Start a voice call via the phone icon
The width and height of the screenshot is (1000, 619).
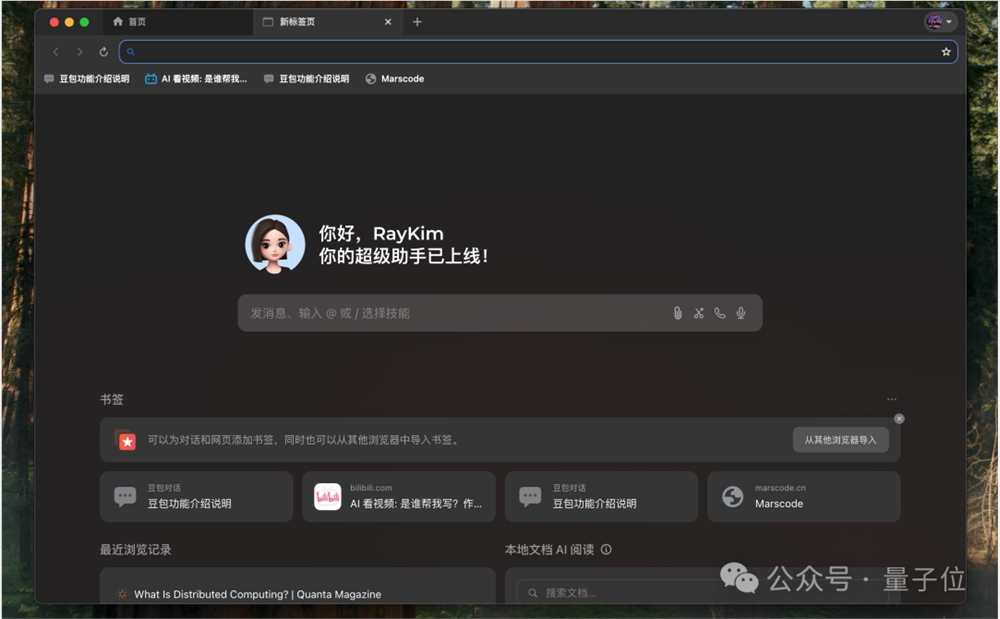pyautogui.click(x=720, y=313)
